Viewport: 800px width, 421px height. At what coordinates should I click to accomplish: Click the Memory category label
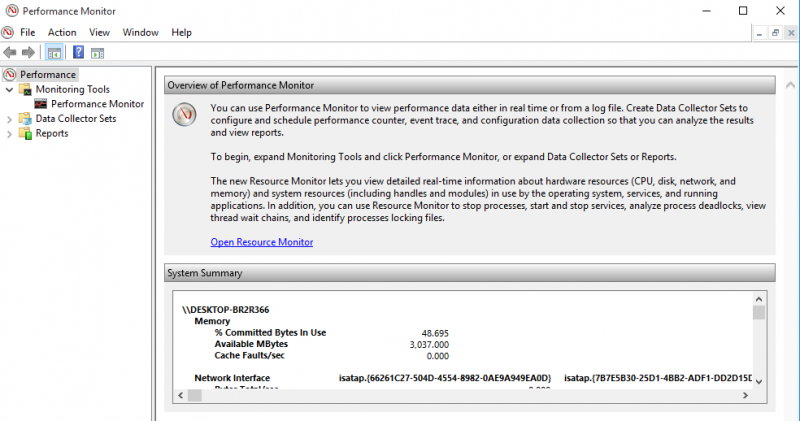(212, 321)
